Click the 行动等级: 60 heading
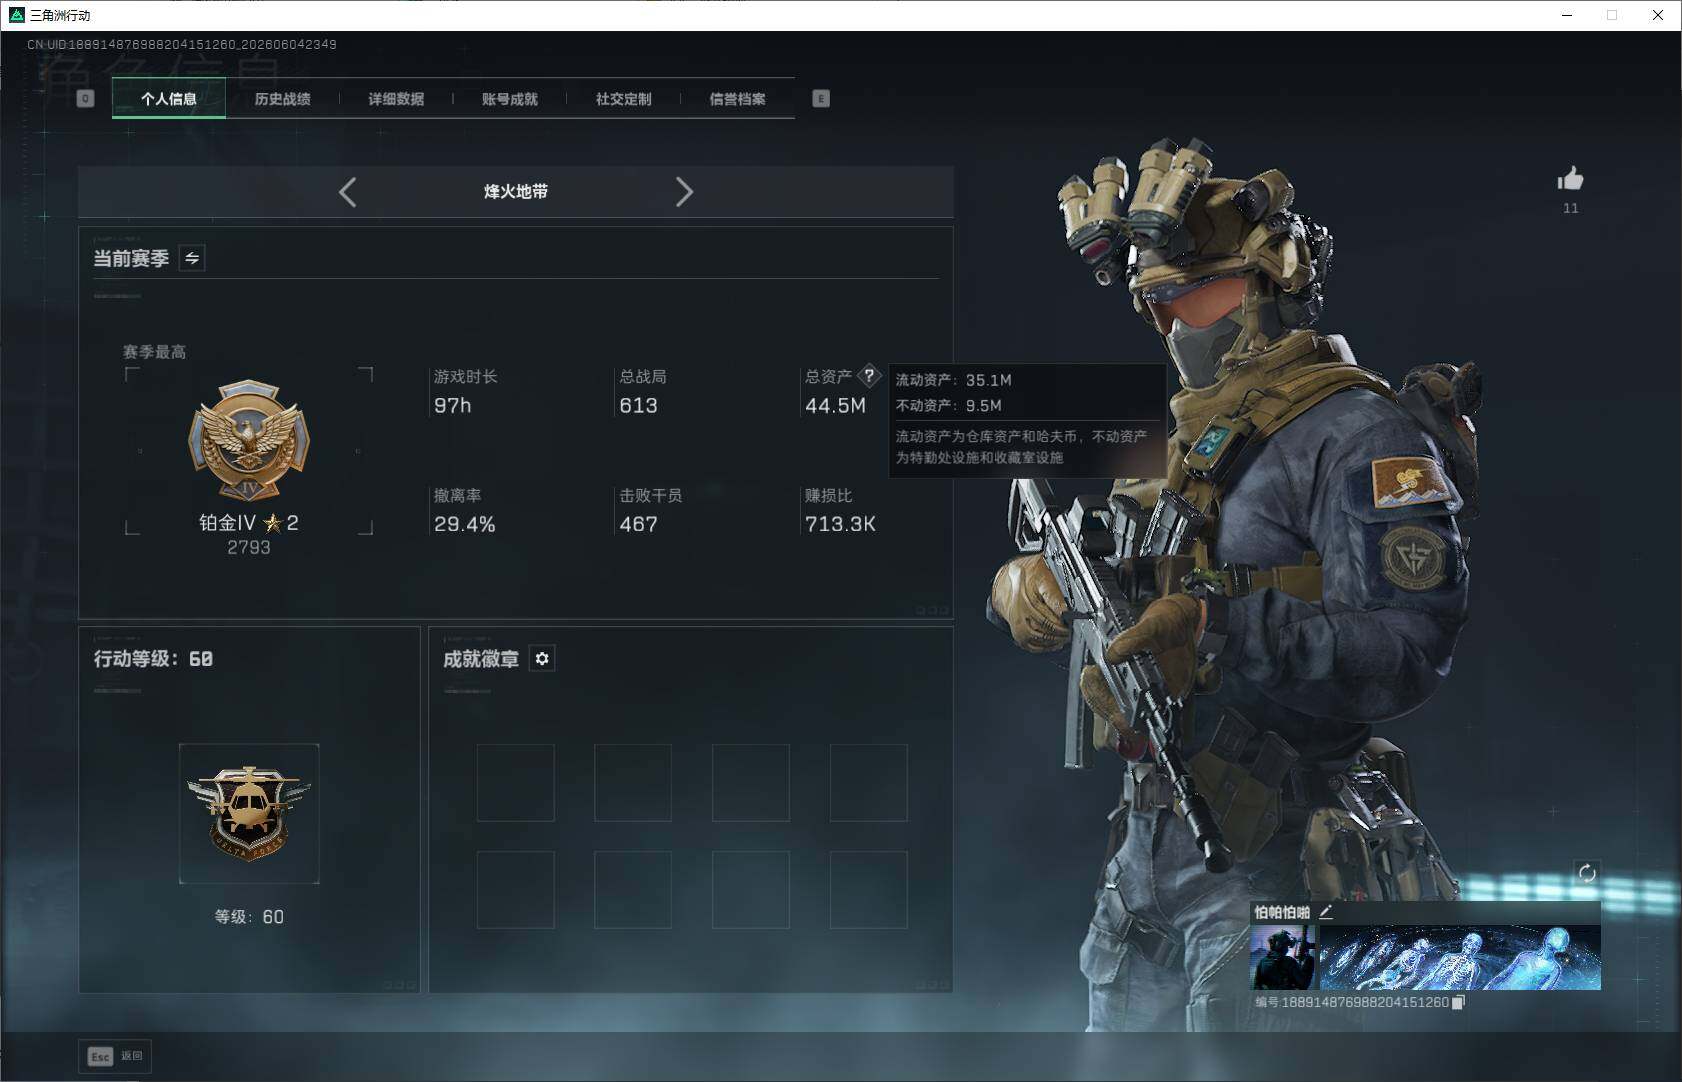Image resolution: width=1682 pixels, height=1082 pixels. pos(153,659)
